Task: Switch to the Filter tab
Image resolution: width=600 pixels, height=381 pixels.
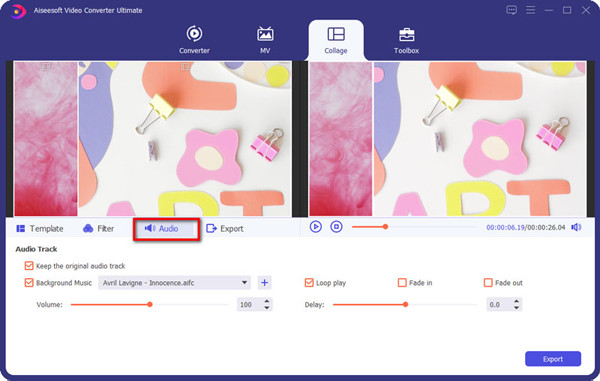Action: pyautogui.click(x=98, y=229)
